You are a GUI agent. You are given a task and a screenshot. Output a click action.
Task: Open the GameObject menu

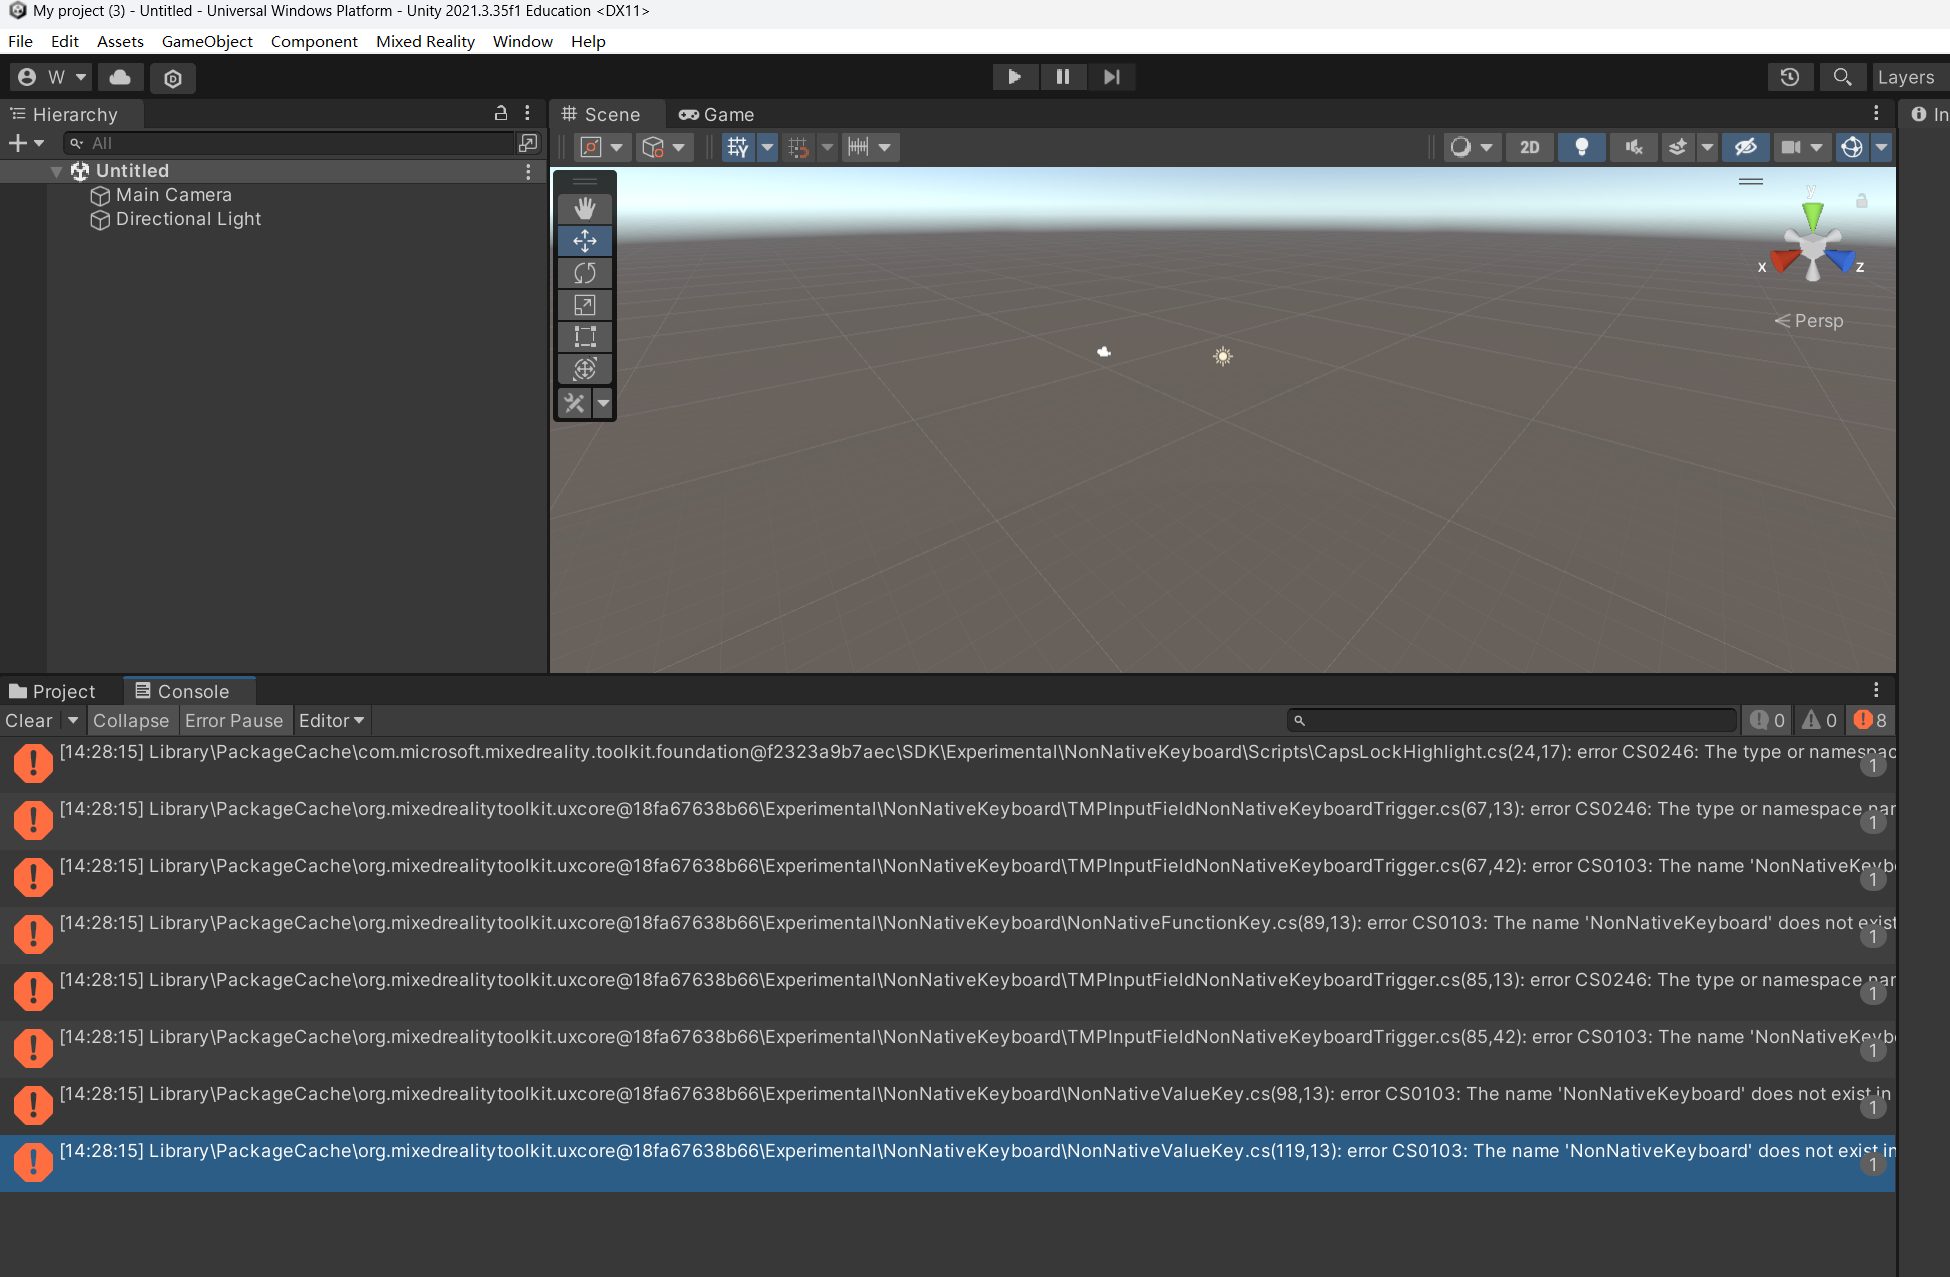click(207, 41)
